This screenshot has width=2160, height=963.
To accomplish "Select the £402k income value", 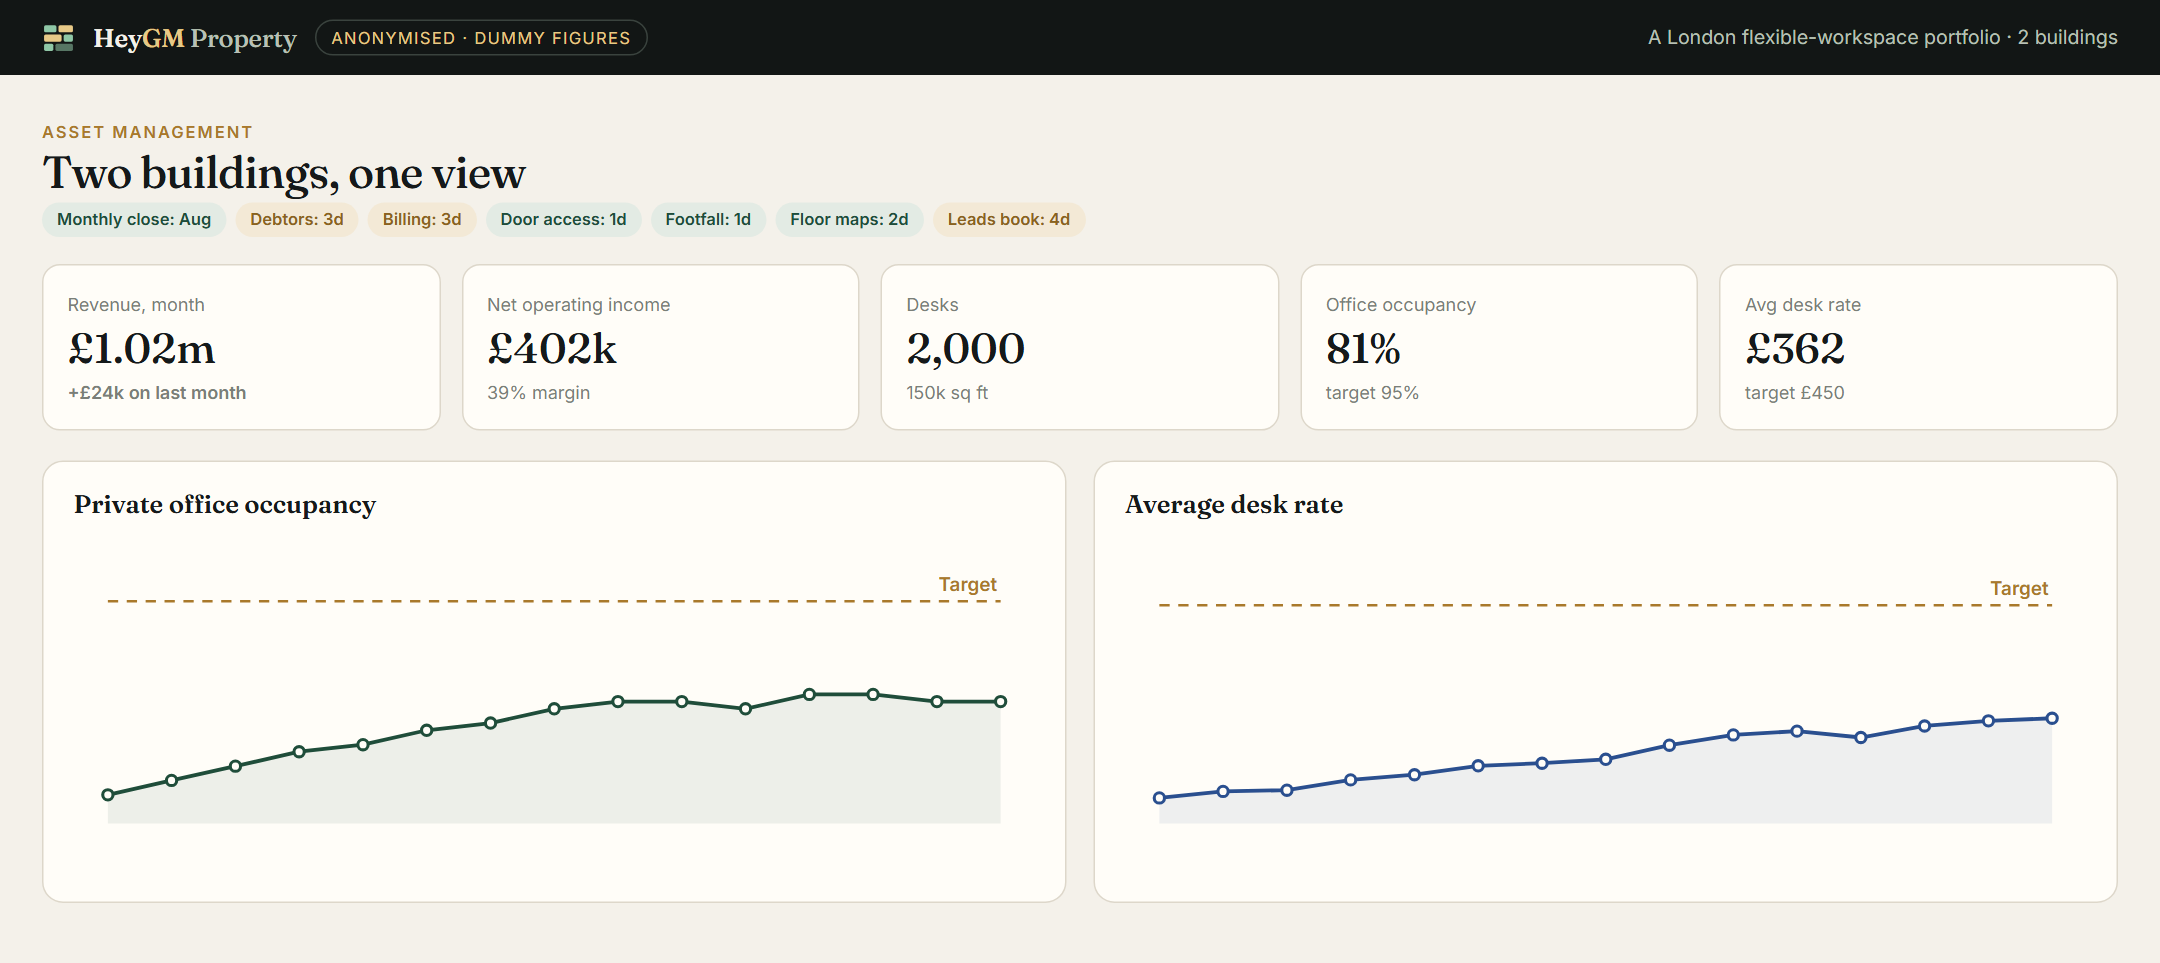I will tap(552, 349).
